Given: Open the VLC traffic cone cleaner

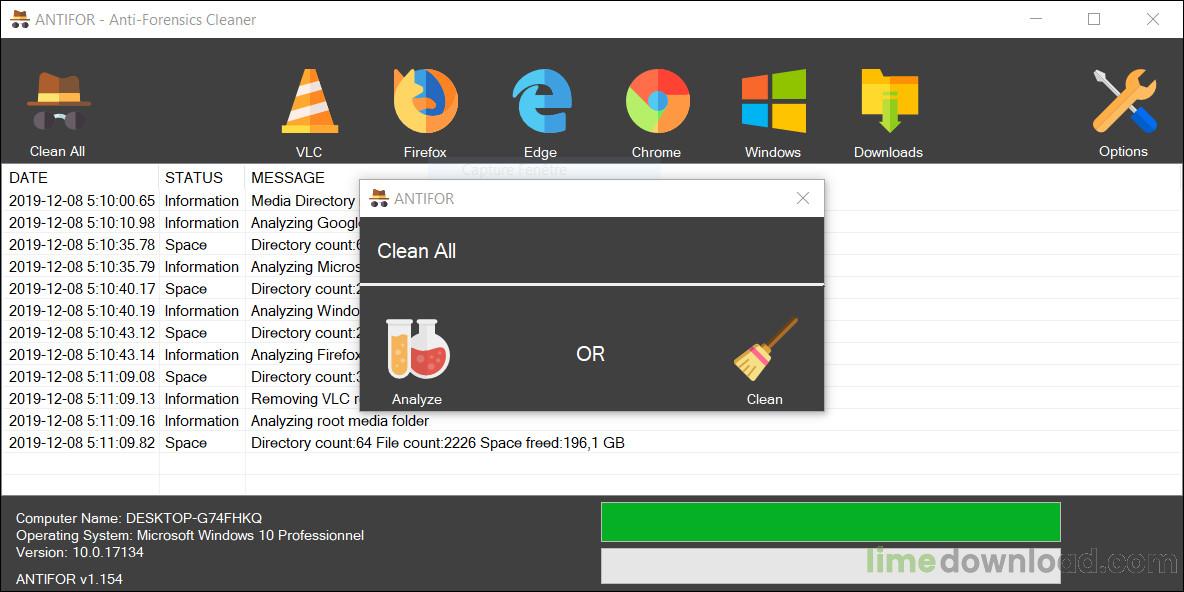Looking at the screenshot, I should 309,104.
